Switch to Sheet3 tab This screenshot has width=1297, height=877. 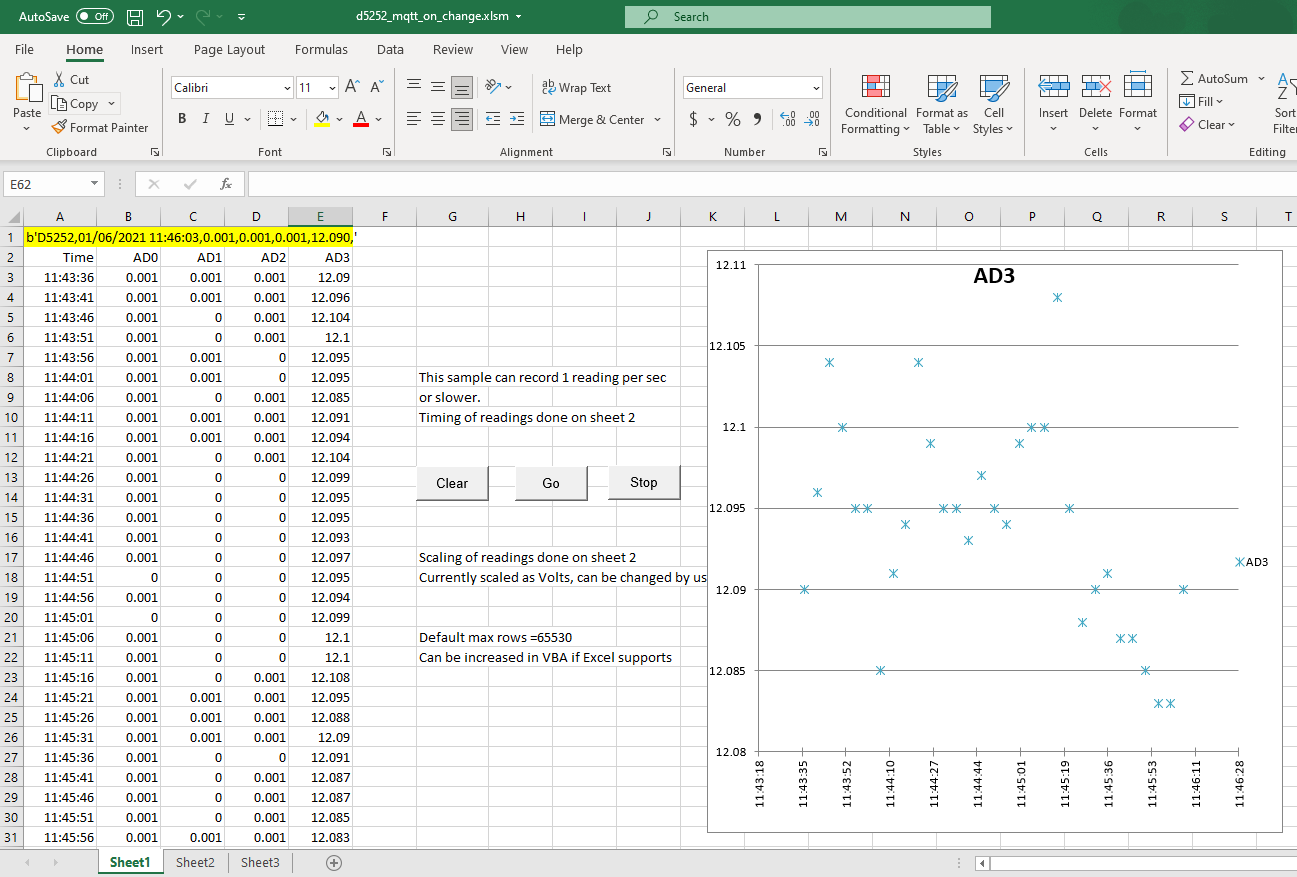click(260, 862)
